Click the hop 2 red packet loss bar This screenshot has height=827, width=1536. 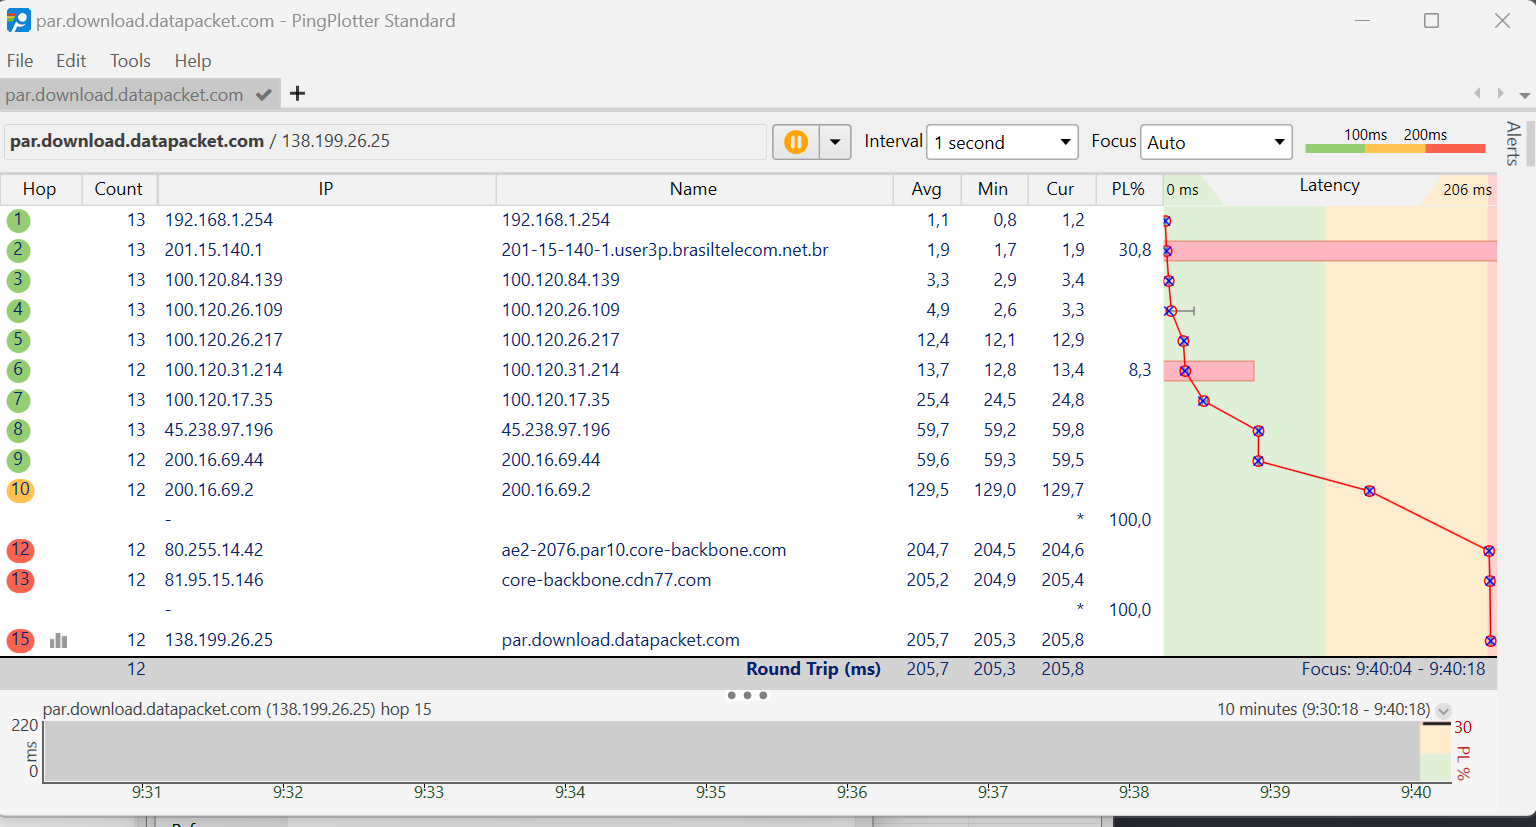pos(1330,250)
